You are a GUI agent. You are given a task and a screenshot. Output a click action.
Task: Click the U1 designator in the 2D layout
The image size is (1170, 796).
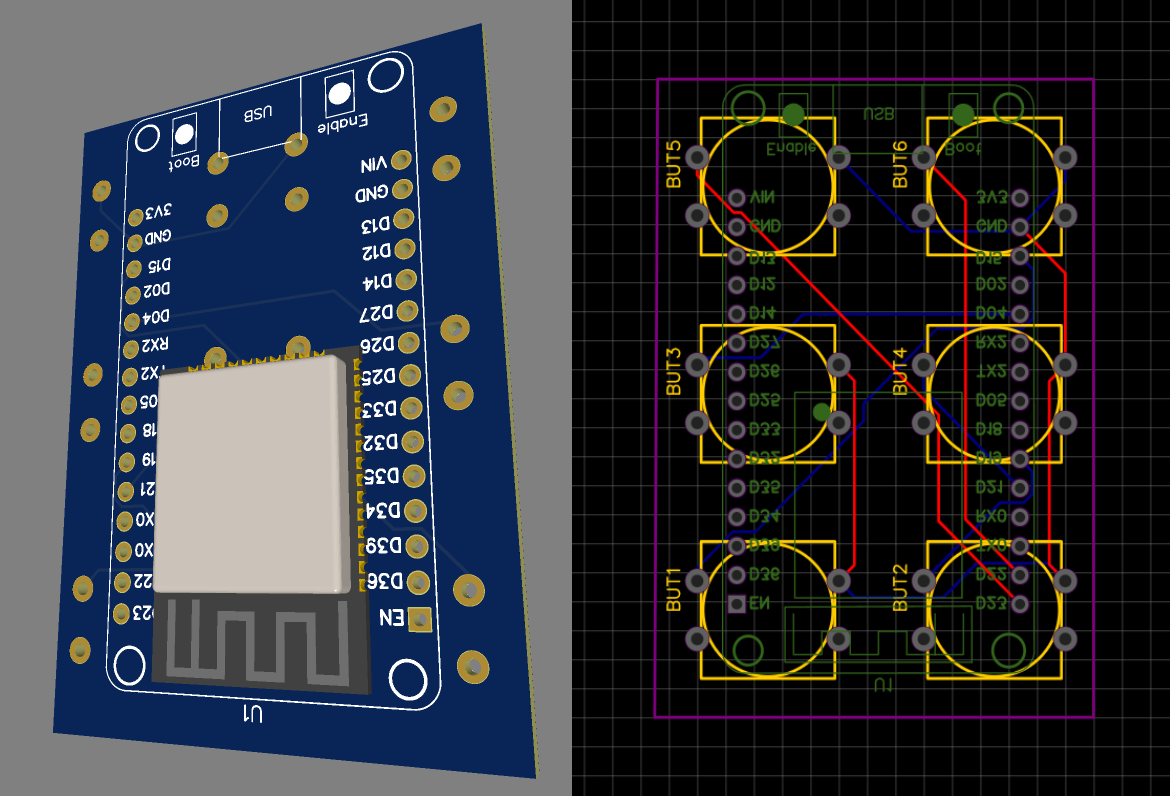883,685
